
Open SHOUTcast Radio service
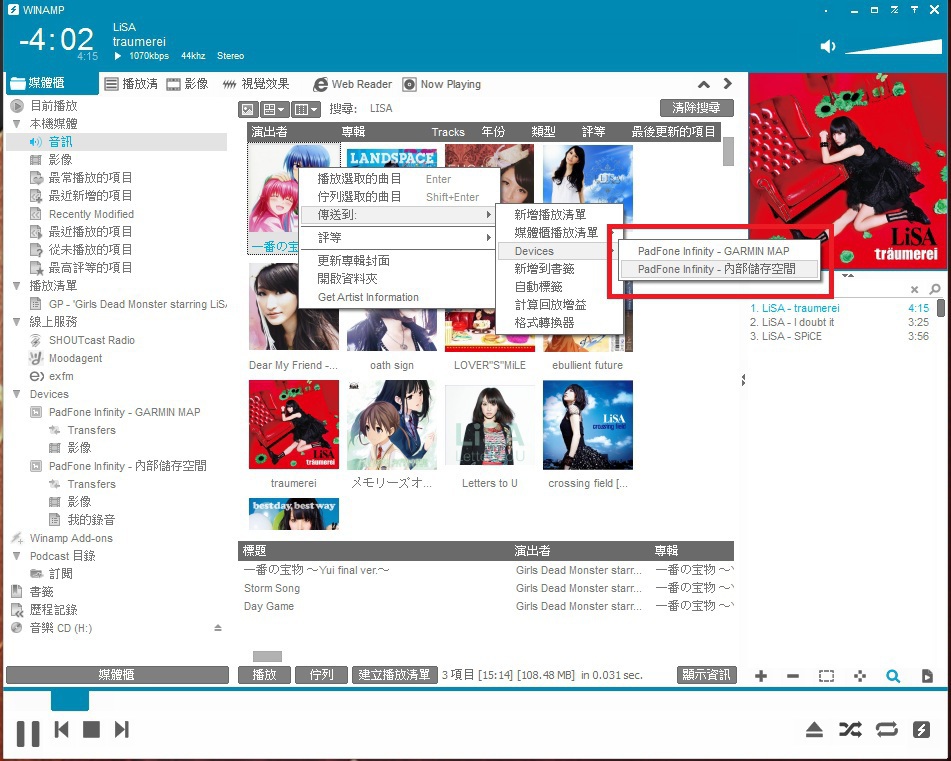92,340
